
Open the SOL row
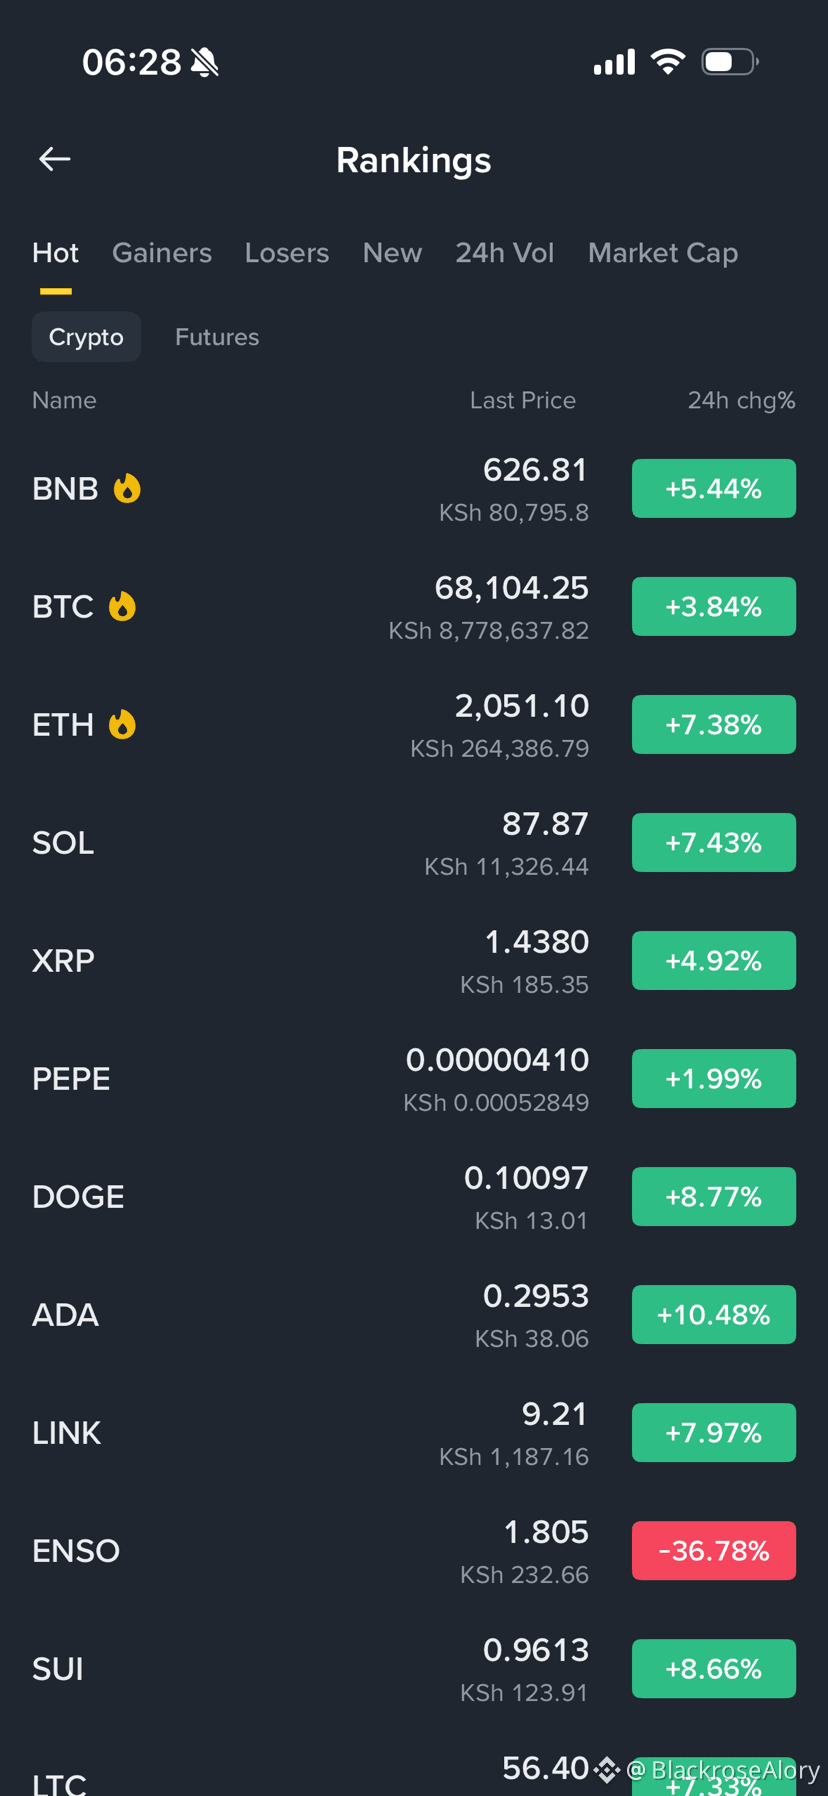[x=414, y=843]
